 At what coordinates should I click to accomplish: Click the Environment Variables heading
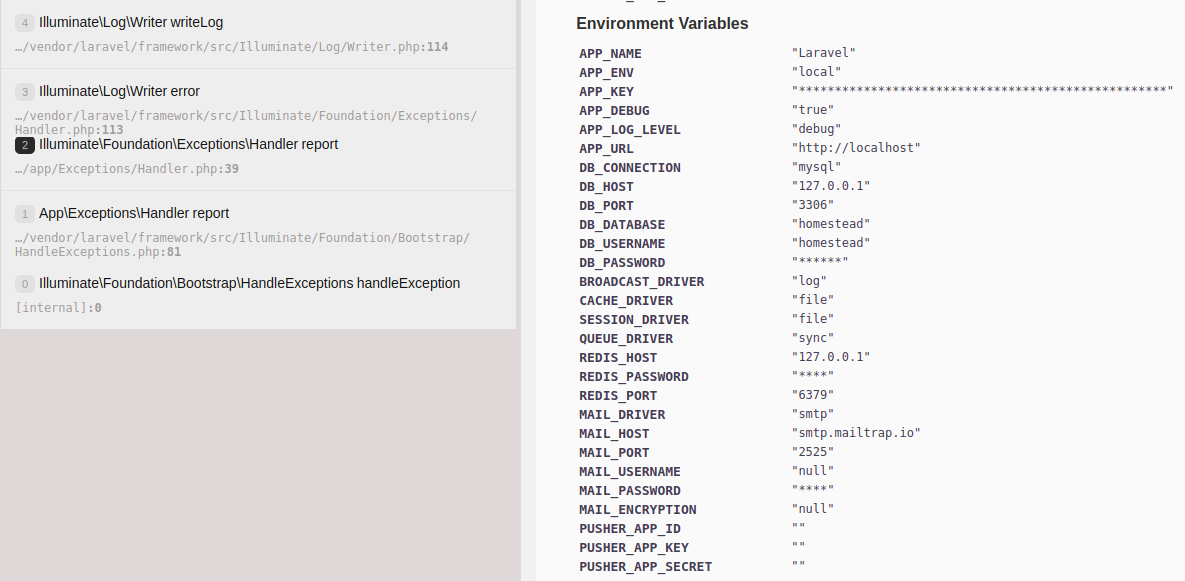662,24
